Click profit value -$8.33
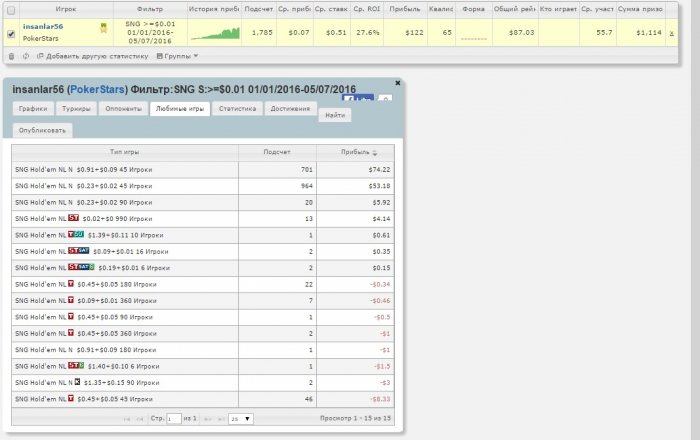700x440 pixels. click(x=380, y=399)
